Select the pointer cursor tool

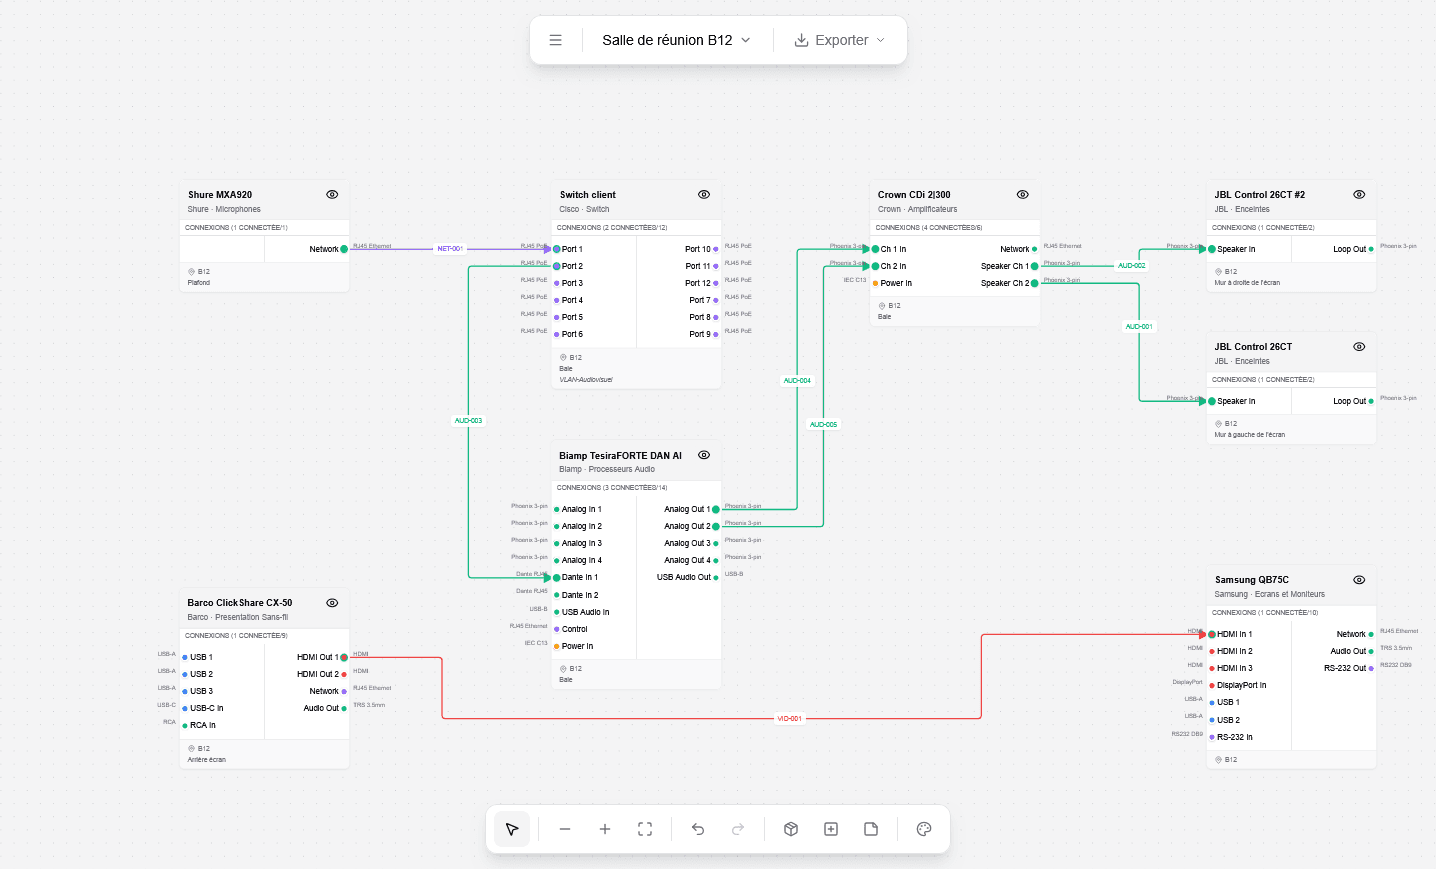[512, 829]
